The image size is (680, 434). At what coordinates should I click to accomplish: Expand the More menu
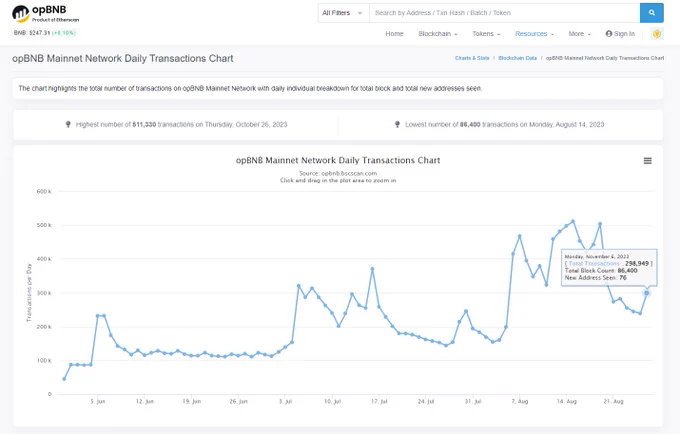point(579,34)
